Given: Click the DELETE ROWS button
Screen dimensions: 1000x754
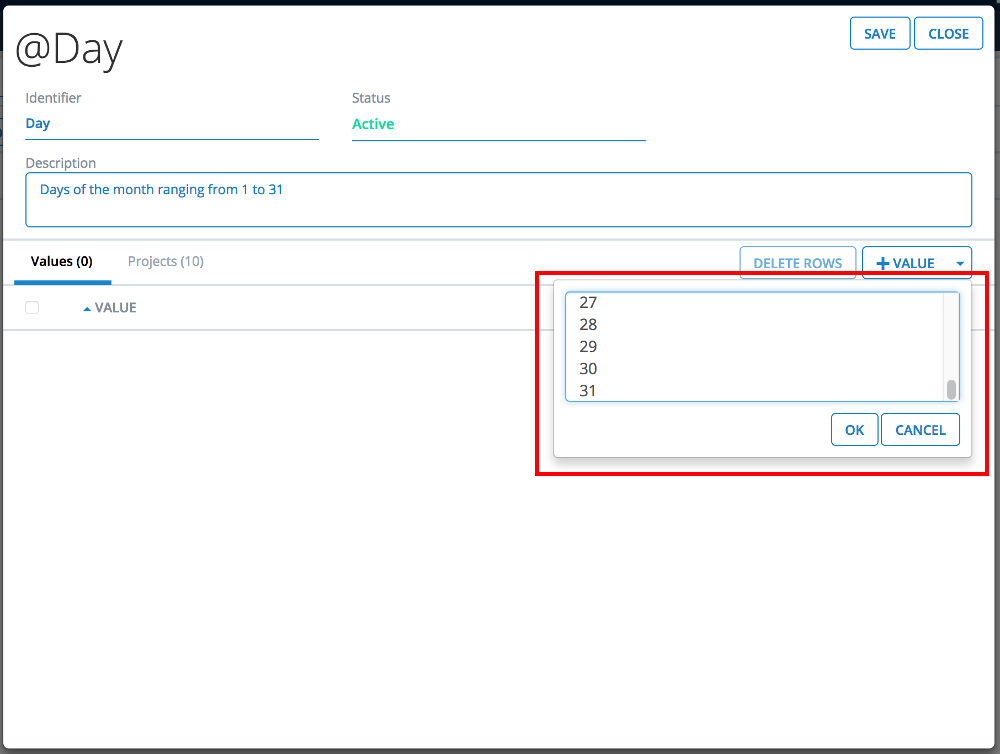Looking at the screenshot, I should pyautogui.click(x=797, y=263).
